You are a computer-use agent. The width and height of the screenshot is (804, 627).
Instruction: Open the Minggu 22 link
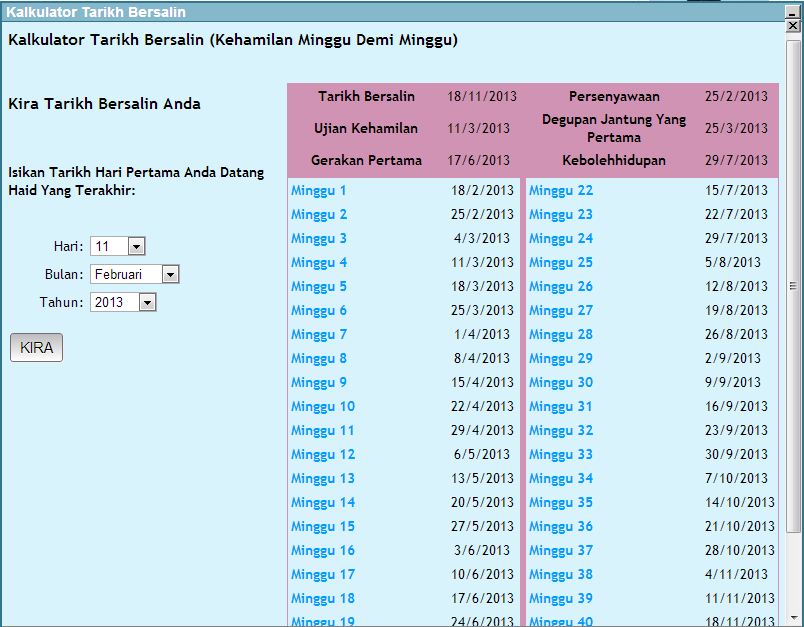[561, 191]
